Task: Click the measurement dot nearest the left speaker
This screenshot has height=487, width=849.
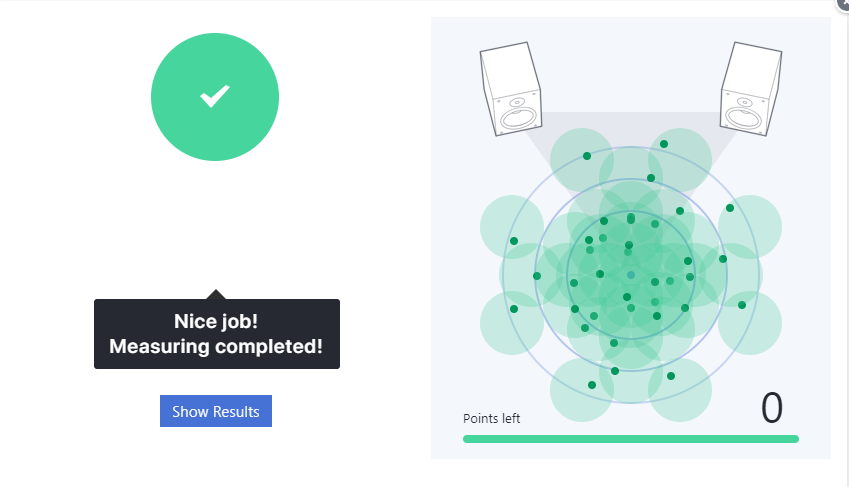Action: (587, 156)
